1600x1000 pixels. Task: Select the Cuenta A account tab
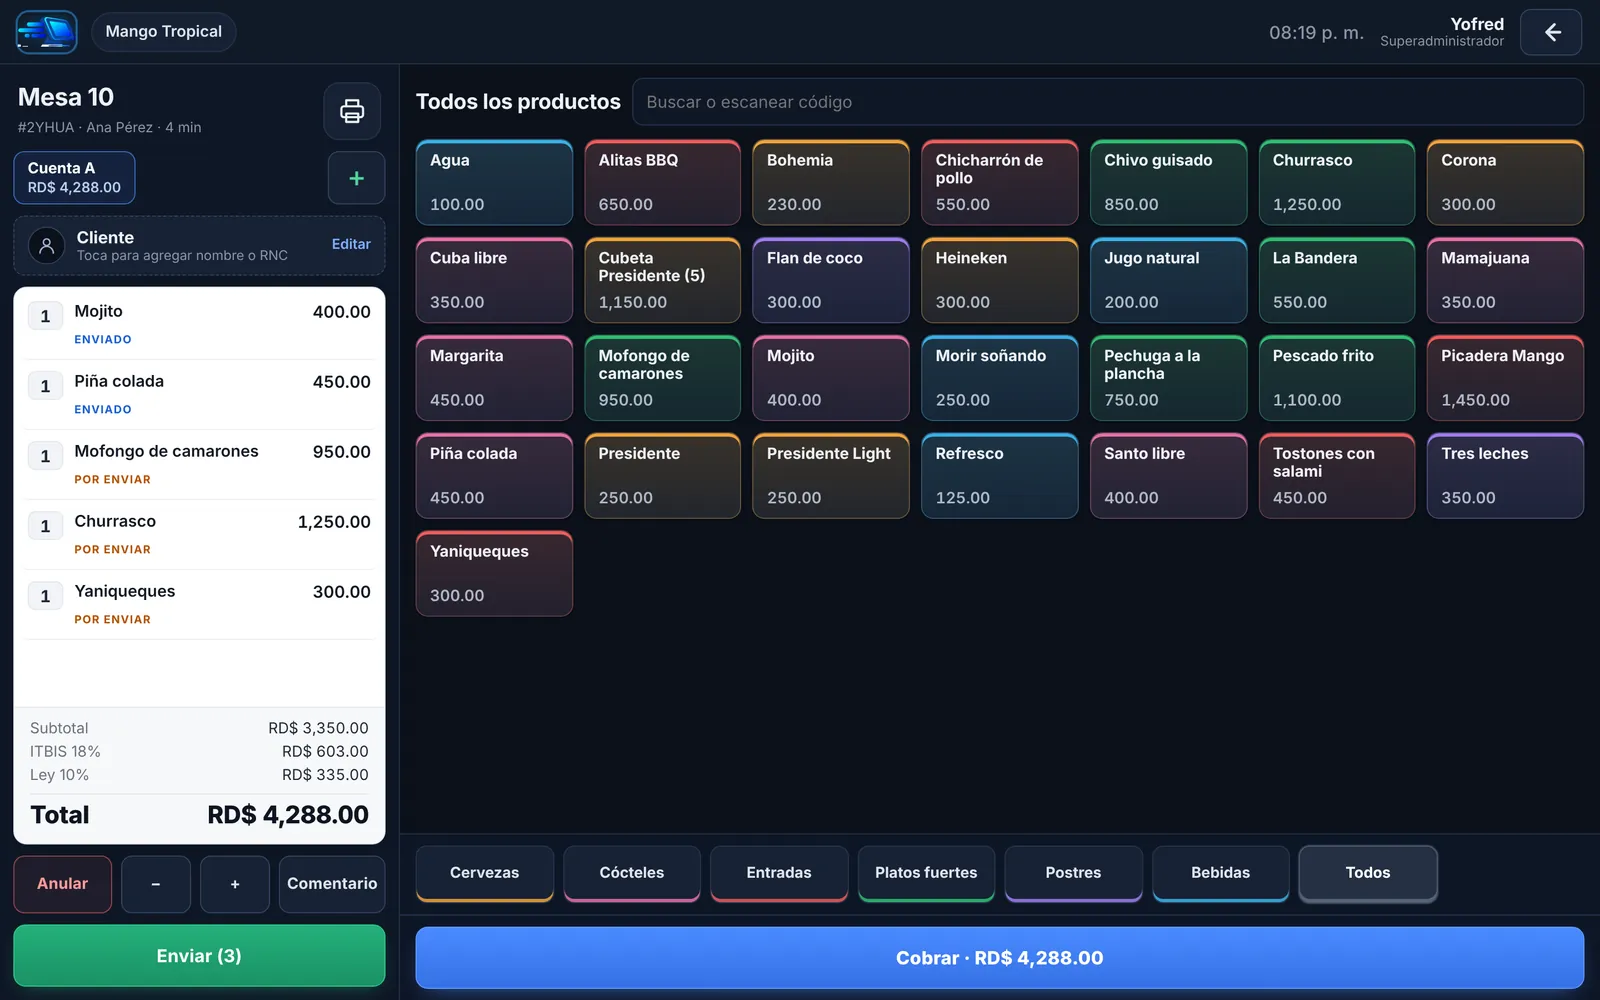tap(75, 178)
